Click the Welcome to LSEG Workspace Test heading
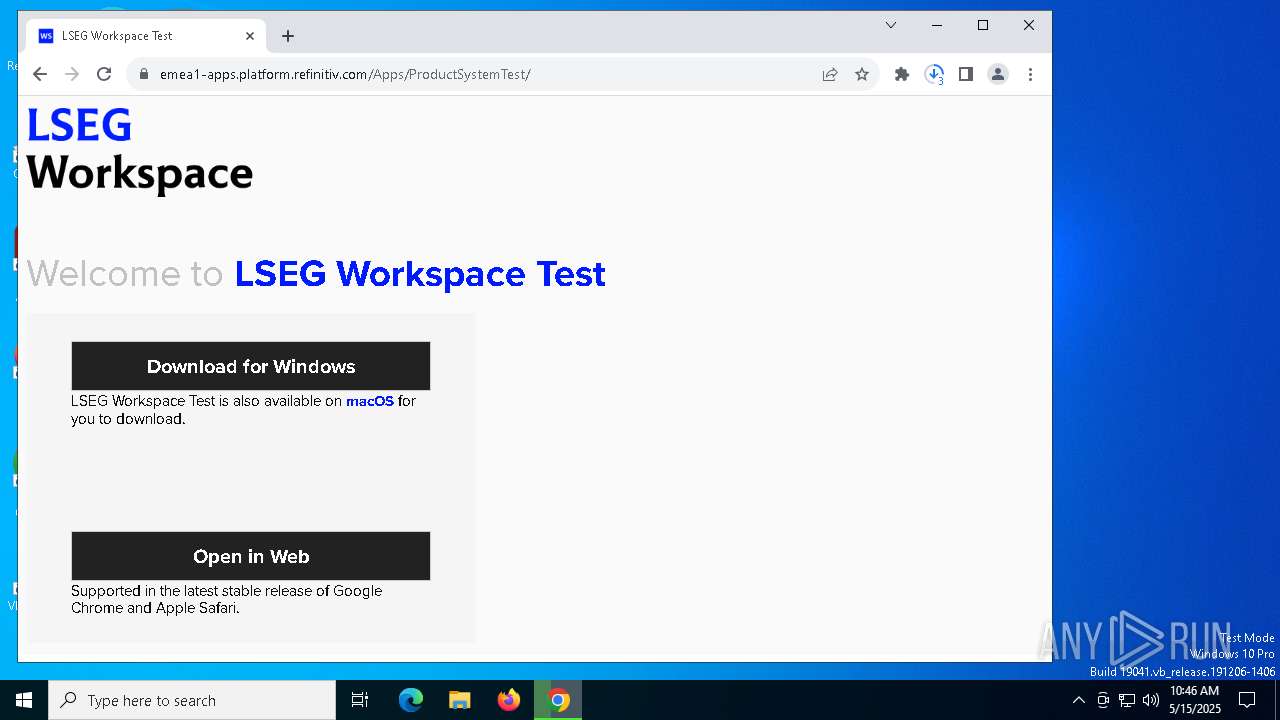Viewport: 1280px width, 720px height. pyautogui.click(x=316, y=274)
